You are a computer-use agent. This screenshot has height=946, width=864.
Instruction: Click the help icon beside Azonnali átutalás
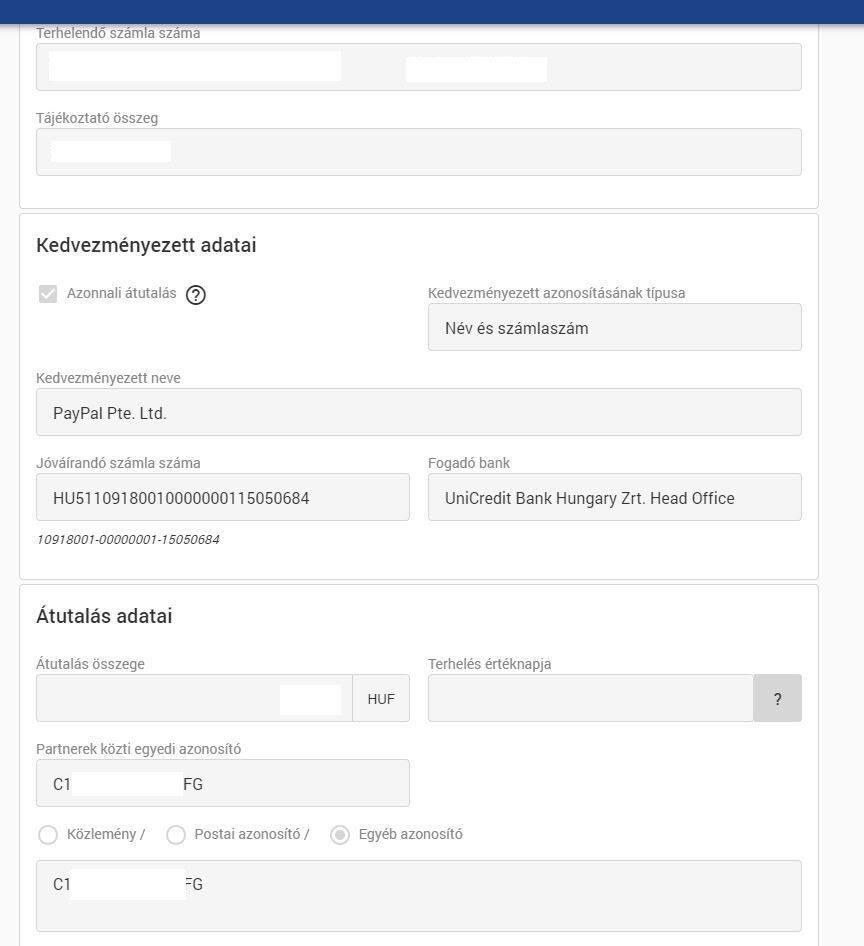tap(196, 295)
